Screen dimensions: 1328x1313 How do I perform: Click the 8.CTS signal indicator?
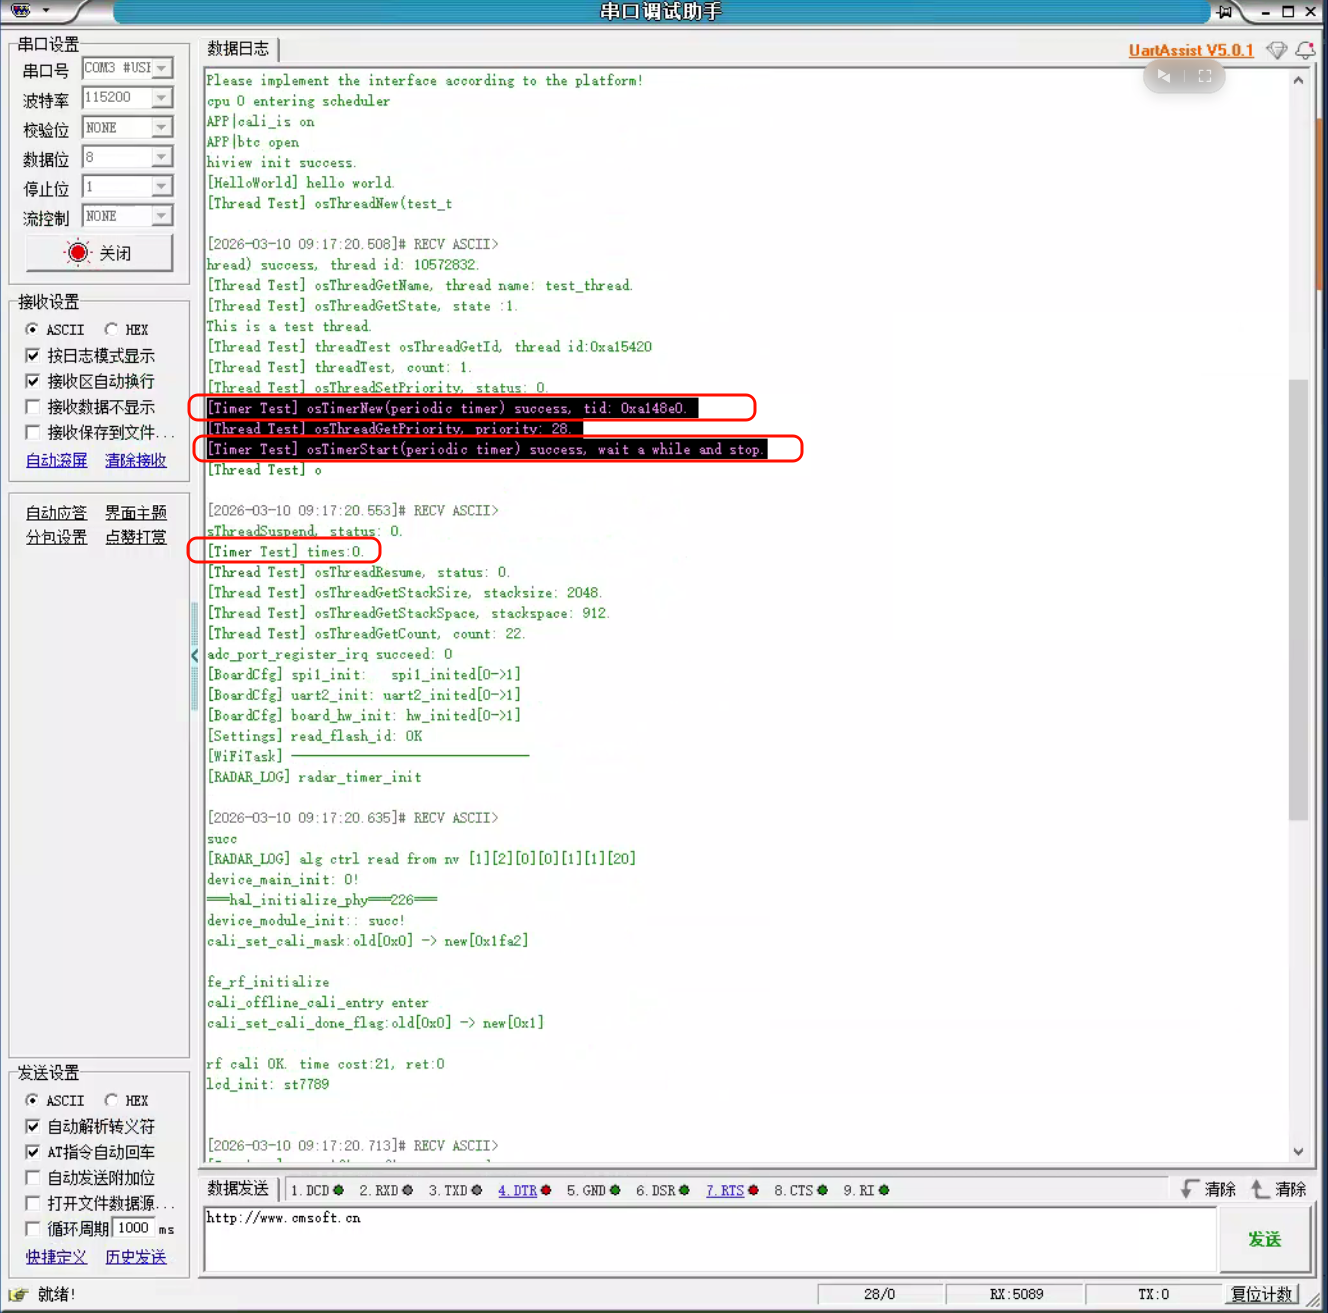[x=800, y=1190]
